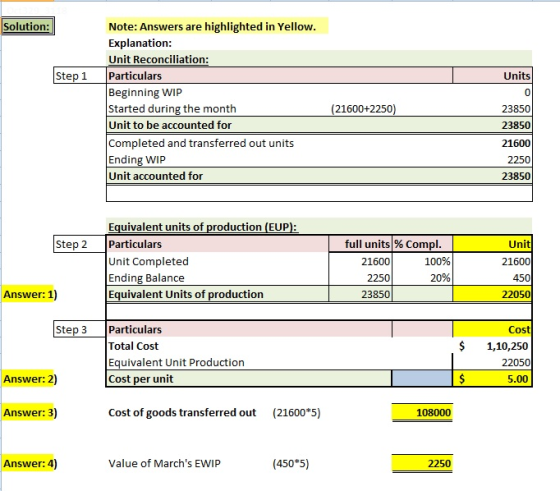Click the 'Step 1' label cell
Screen dimensions: 560x491
[x=80, y=75]
